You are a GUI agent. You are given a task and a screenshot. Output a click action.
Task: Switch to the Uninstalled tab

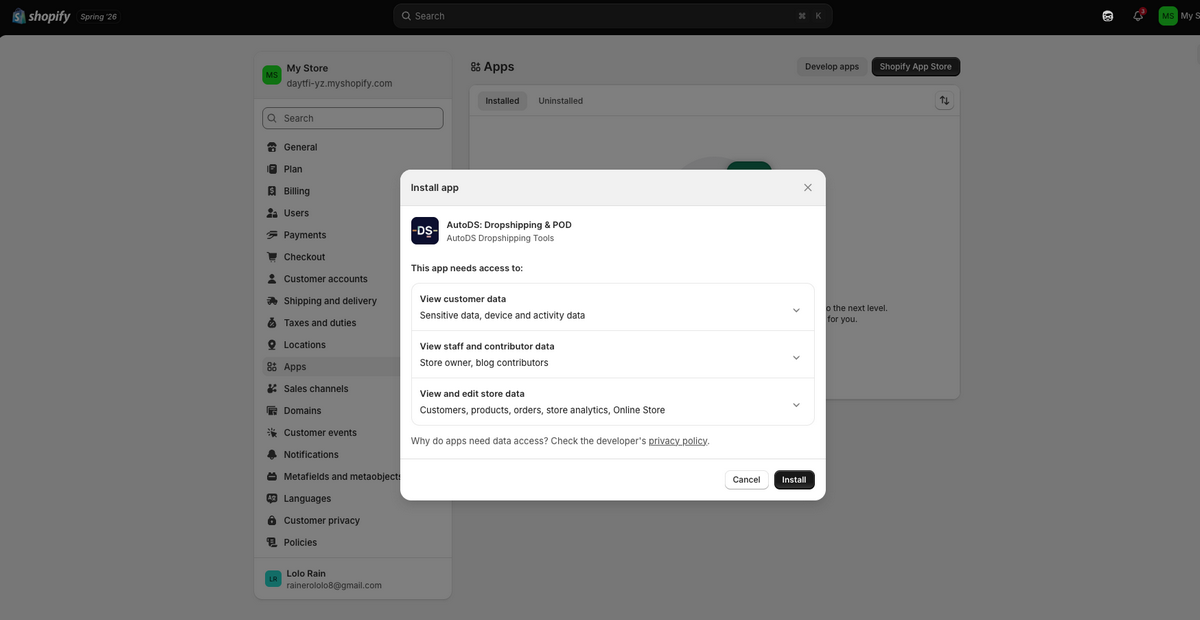pyautogui.click(x=560, y=101)
